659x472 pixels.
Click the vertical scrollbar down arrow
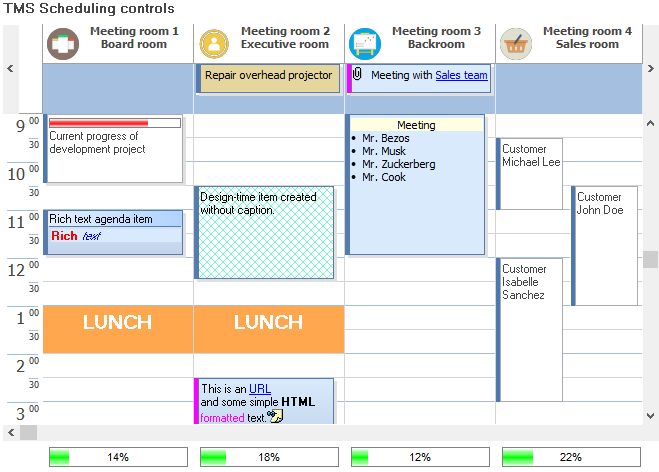(650, 415)
